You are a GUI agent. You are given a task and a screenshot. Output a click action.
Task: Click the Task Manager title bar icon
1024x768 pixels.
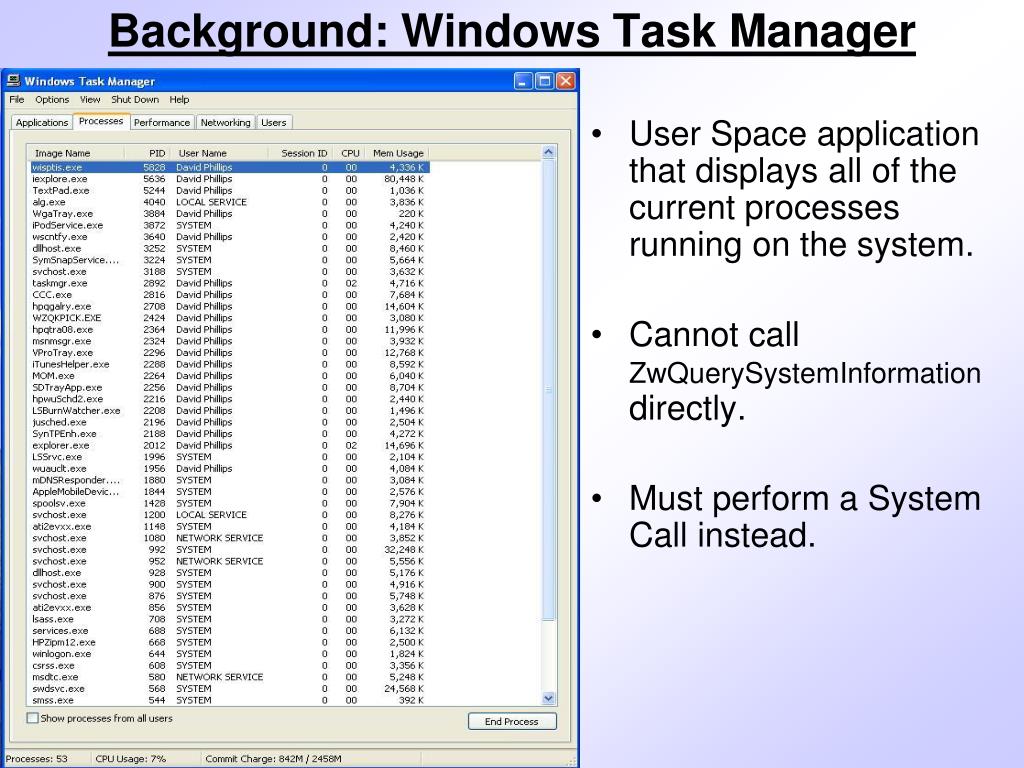(13, 81)
